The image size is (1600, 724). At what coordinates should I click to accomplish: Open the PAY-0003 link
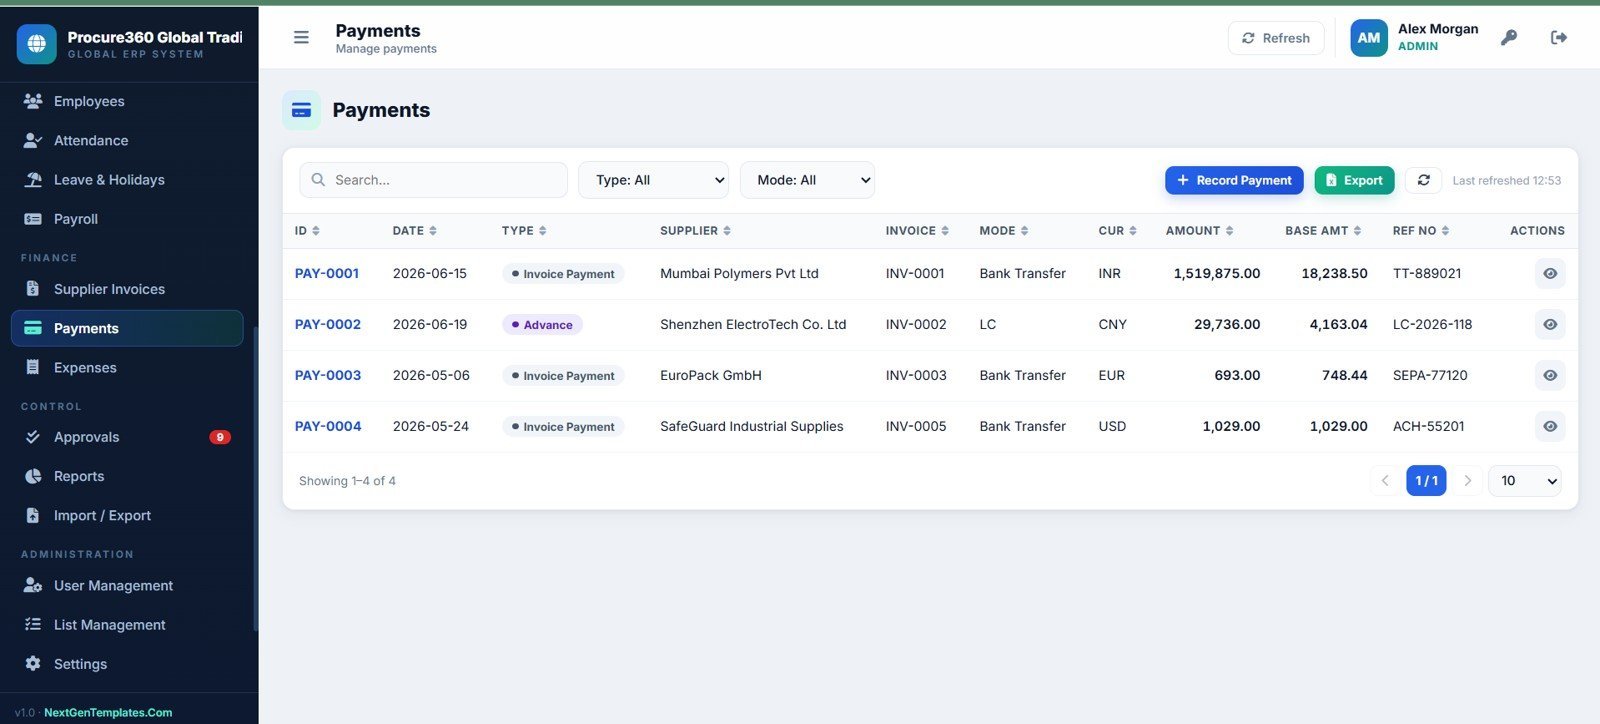pos(328,375)
